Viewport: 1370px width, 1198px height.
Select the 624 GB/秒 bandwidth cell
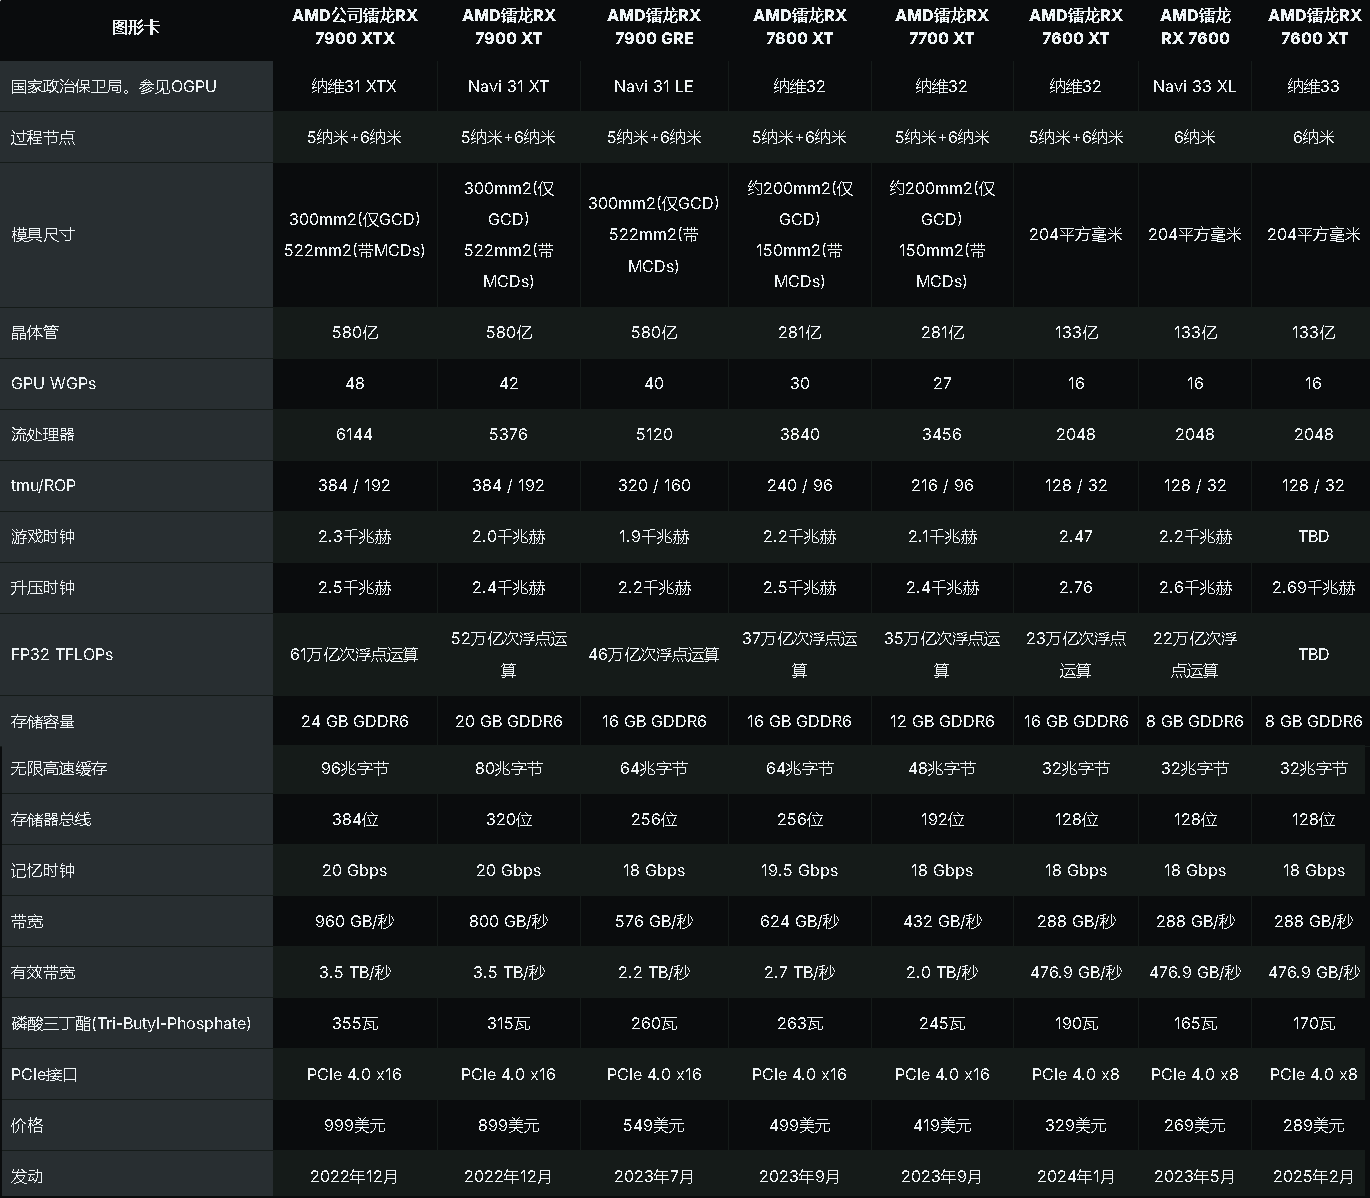point(799,921)
